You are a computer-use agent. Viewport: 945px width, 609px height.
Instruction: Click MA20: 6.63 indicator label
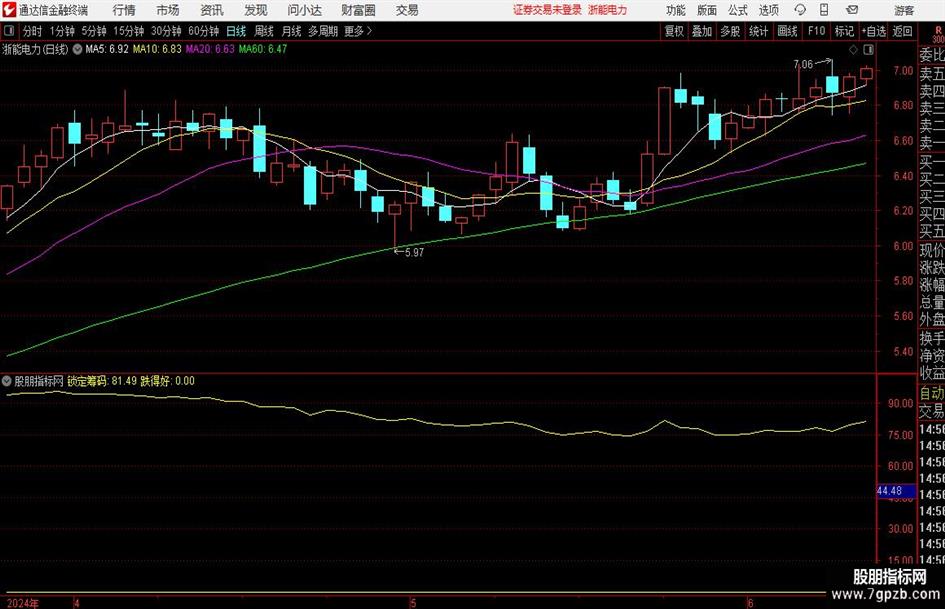[210, 49]
